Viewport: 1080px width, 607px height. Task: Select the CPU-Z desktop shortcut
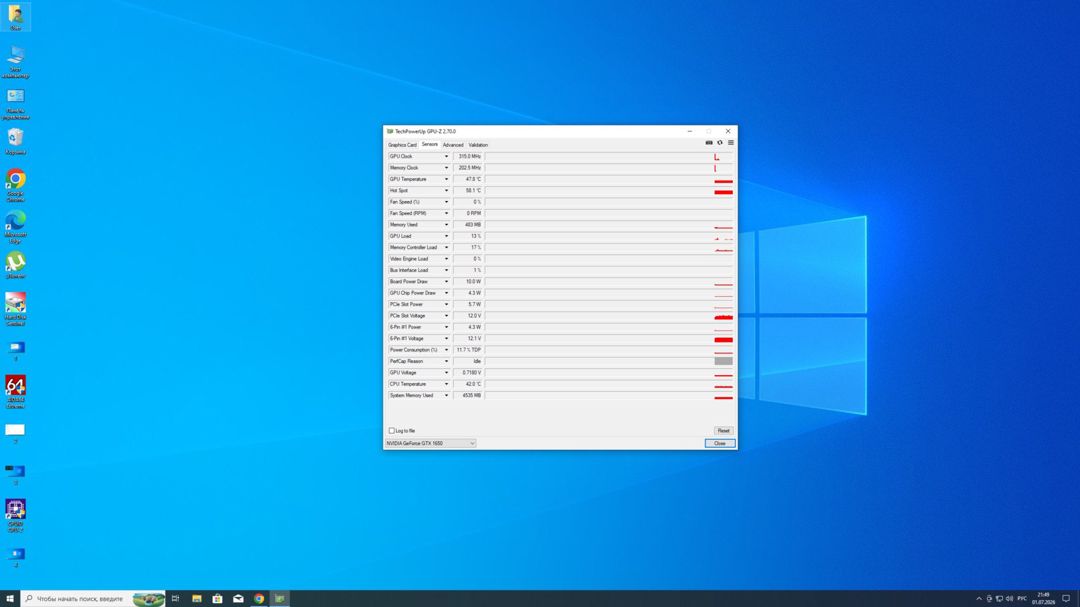(x=15, y=516)
